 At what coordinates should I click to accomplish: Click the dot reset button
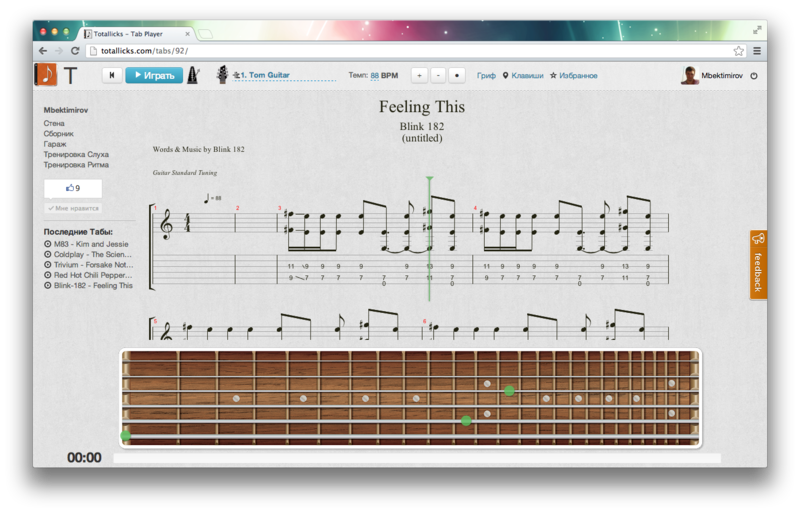click(457, 76)
